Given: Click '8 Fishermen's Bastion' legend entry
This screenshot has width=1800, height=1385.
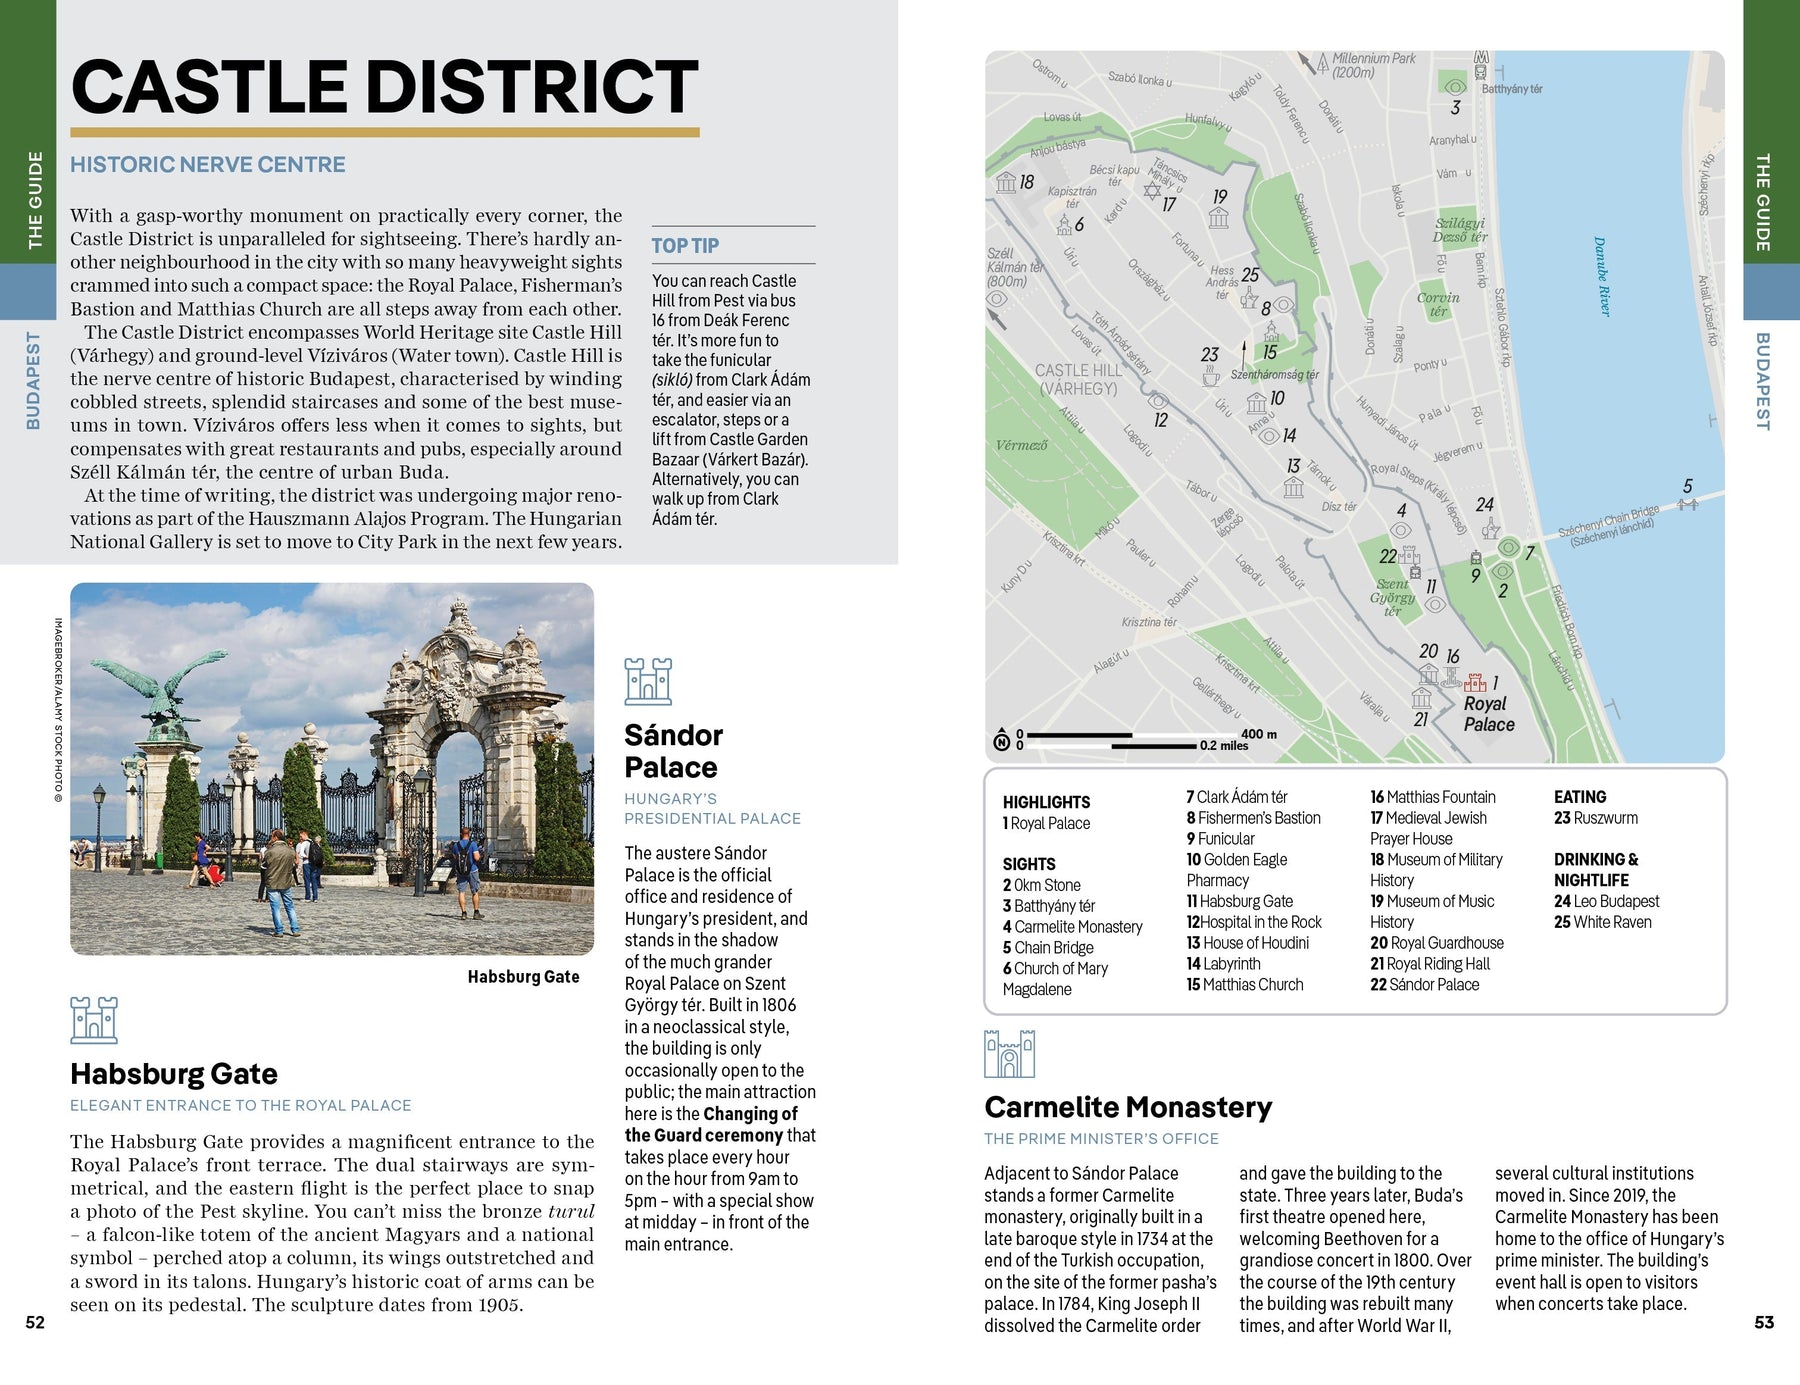Looking at the screenshot, I should tap(1253, 818).
